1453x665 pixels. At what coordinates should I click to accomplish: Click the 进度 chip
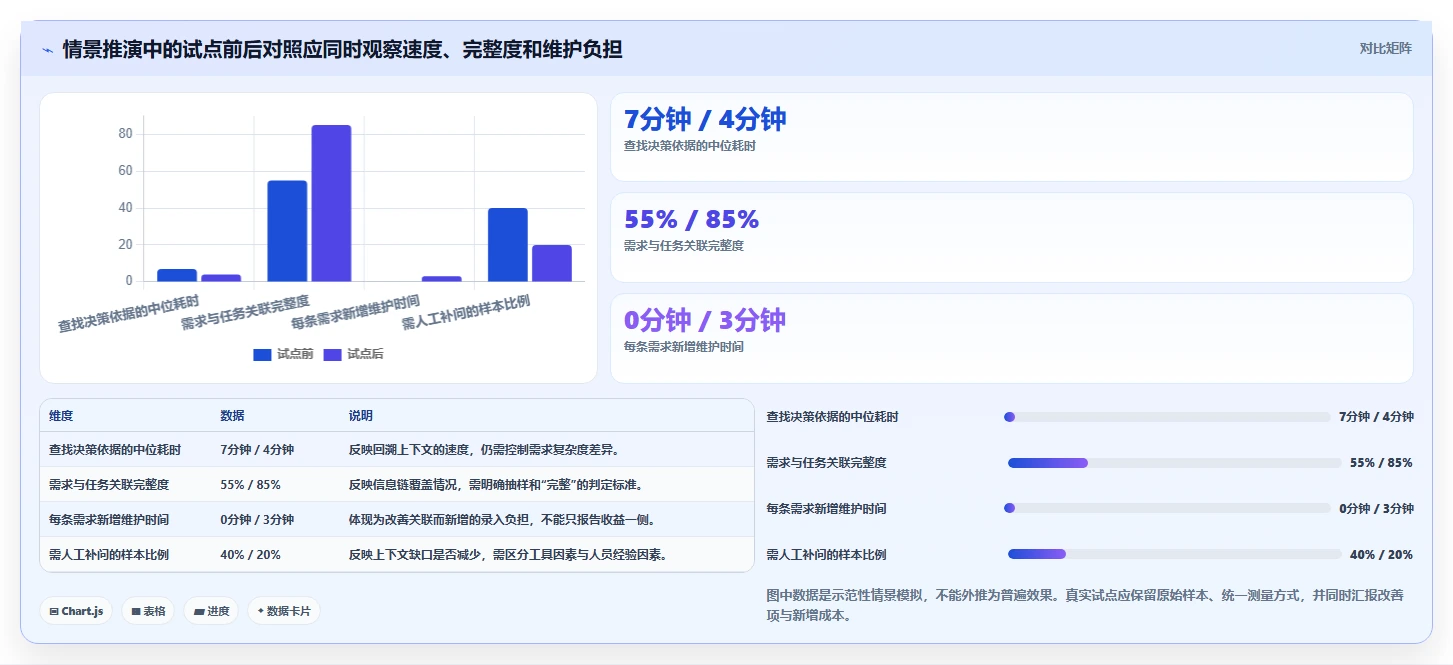pyautogui.click(x=211, y=611)
